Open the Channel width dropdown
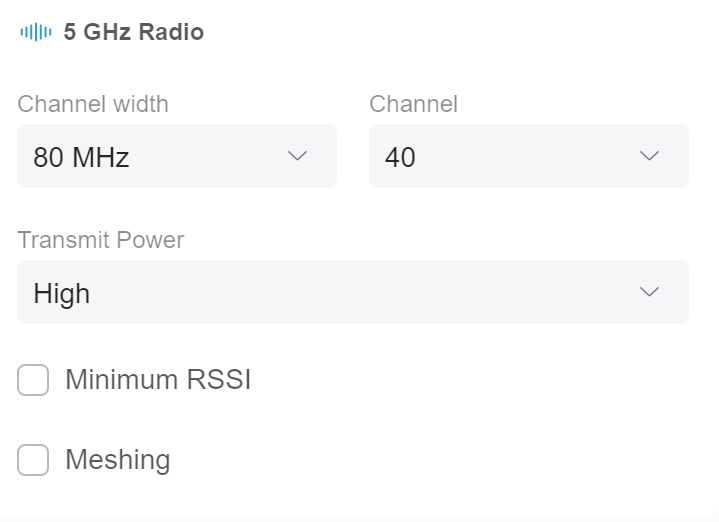 click(x=176, y=156)
